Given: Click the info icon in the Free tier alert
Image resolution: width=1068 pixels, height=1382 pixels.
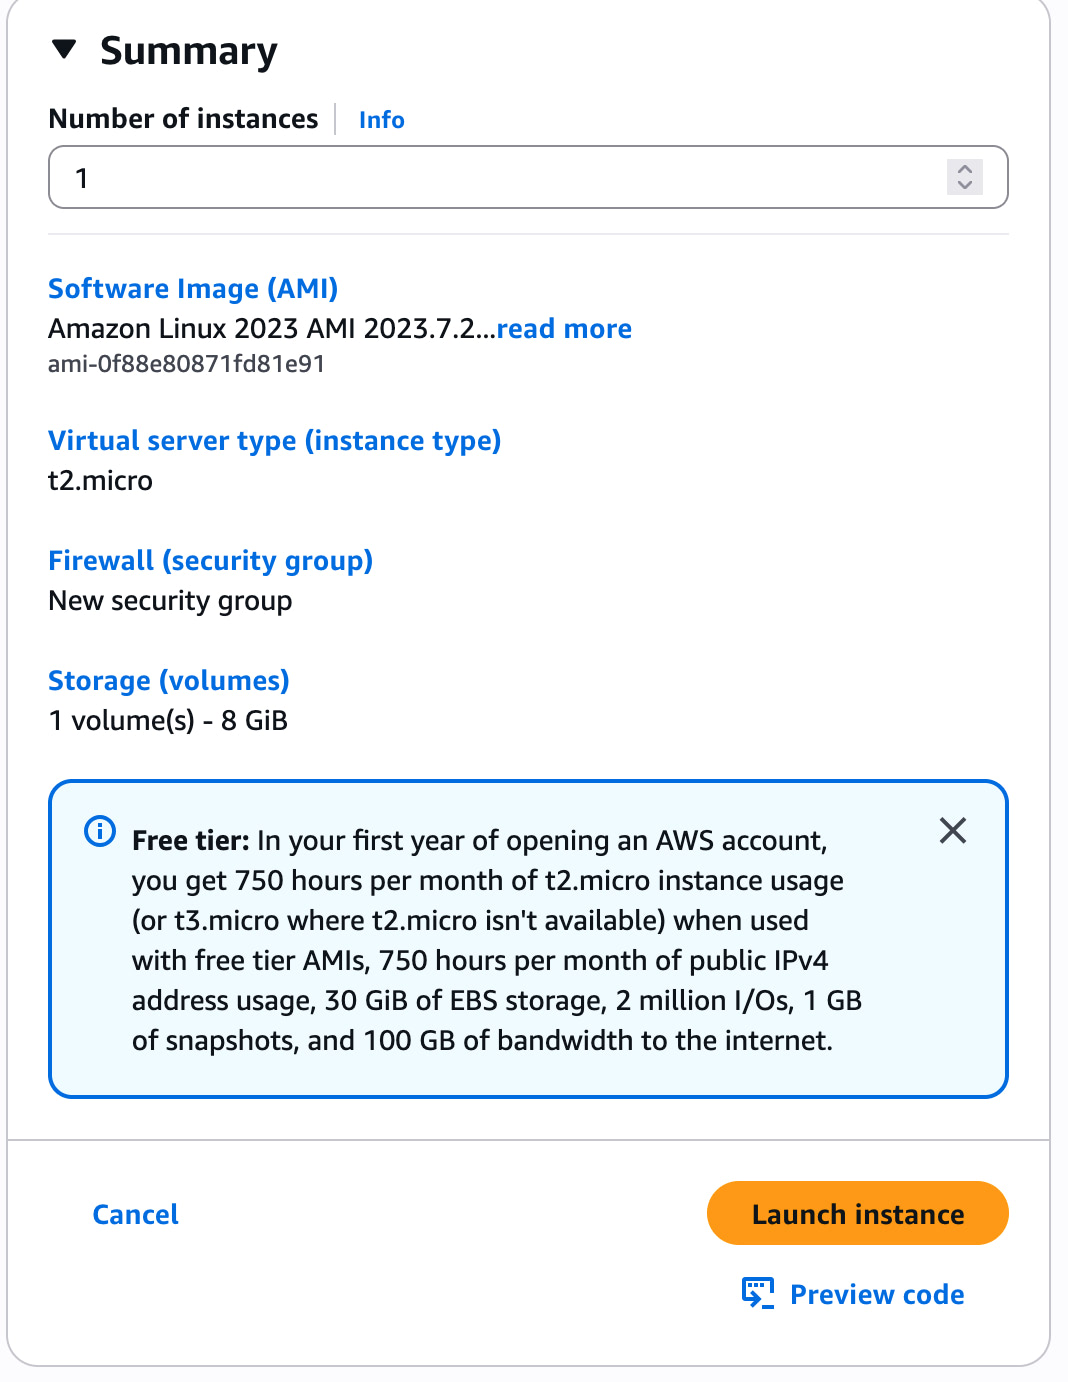Looking at the screenshot, I should tap(100, 831).
